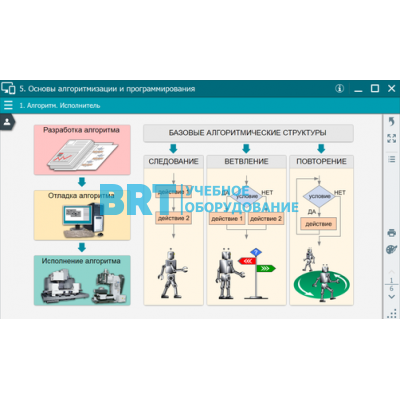Go to previous page with up chevron

tap(392, 271)
